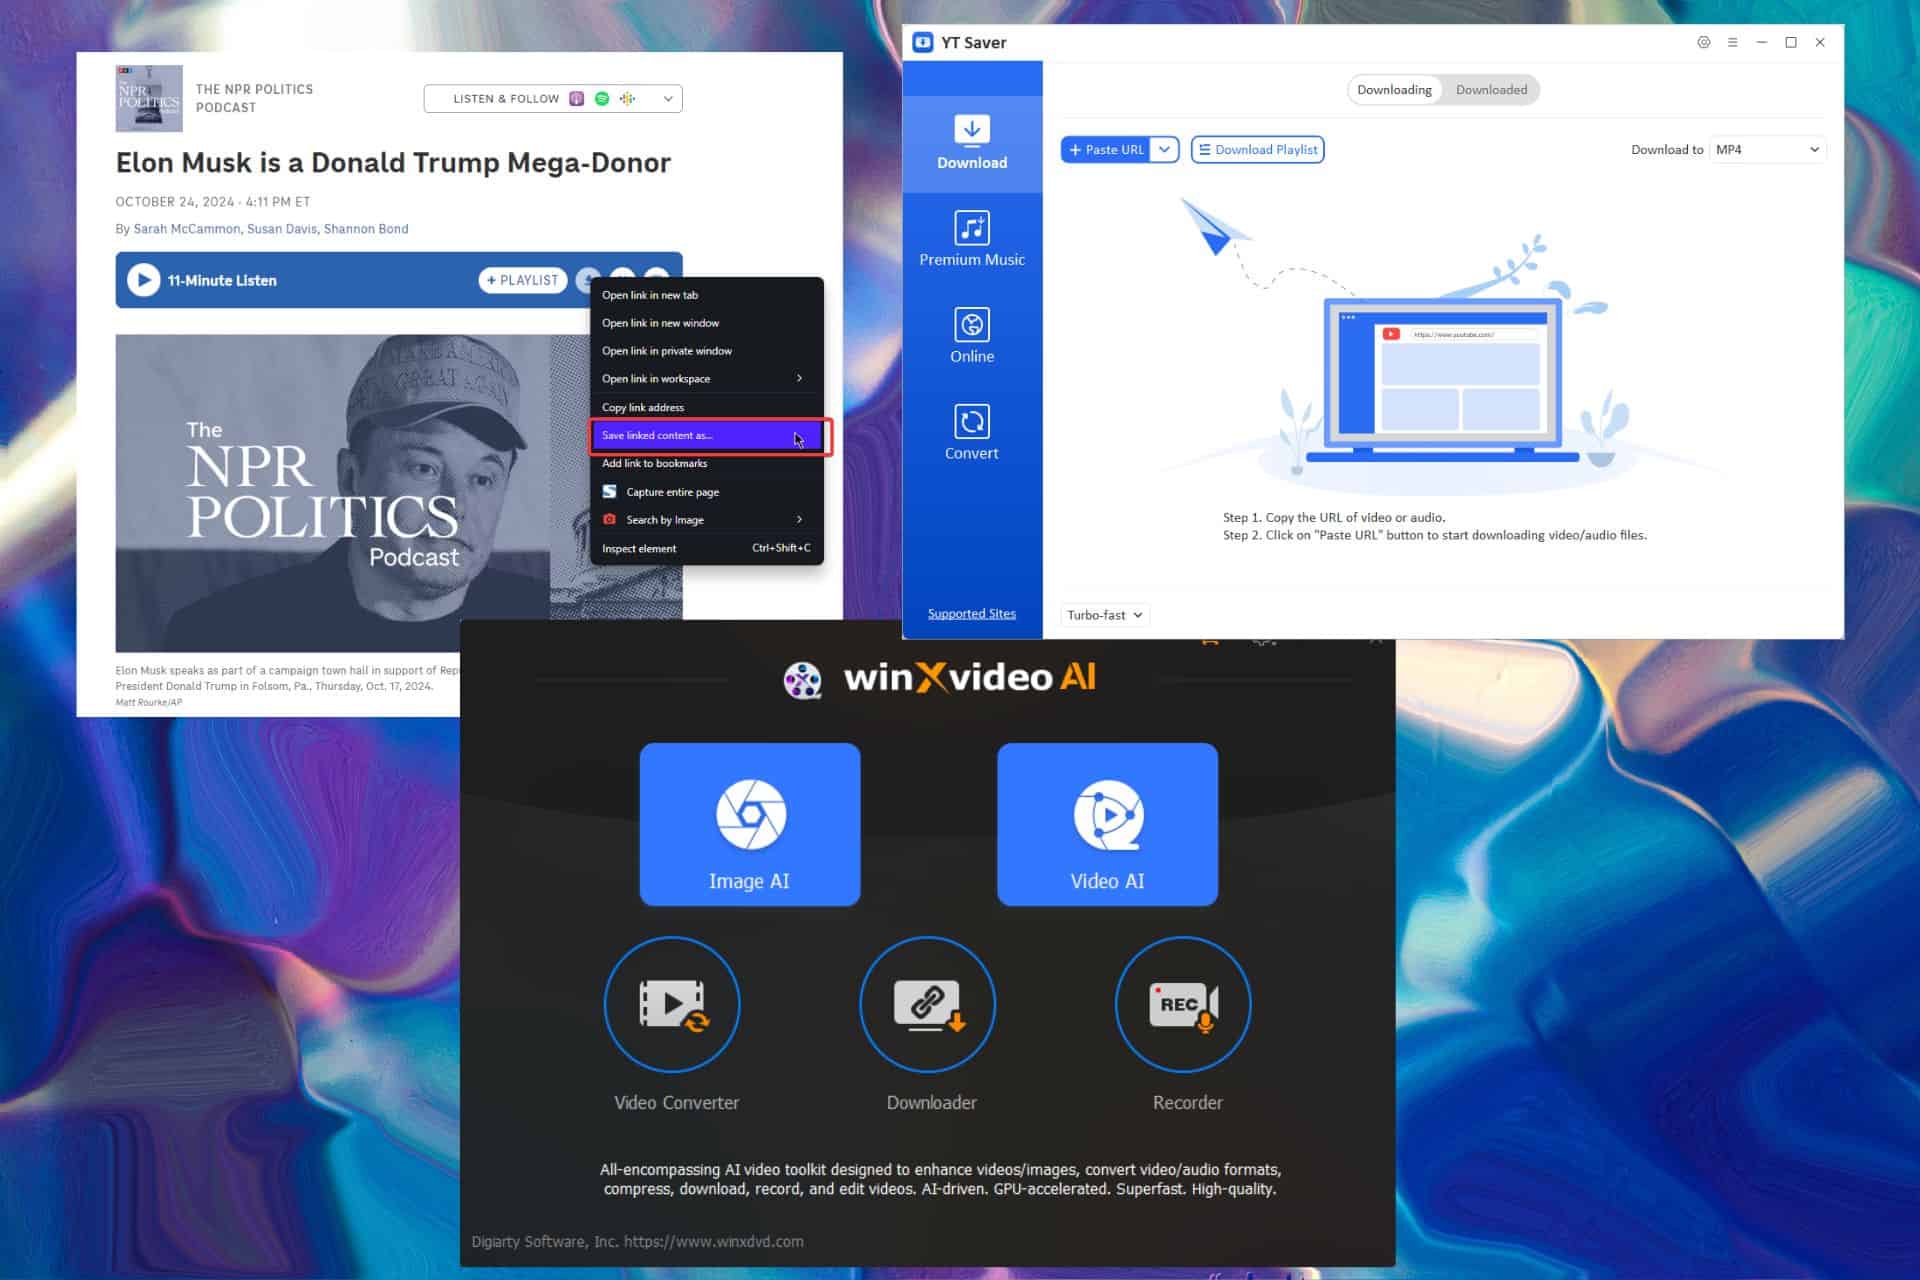1920x1280 pixels.
Task: Expand the Paste URL dropdown arrow
Action: [x=1164, y=149]
